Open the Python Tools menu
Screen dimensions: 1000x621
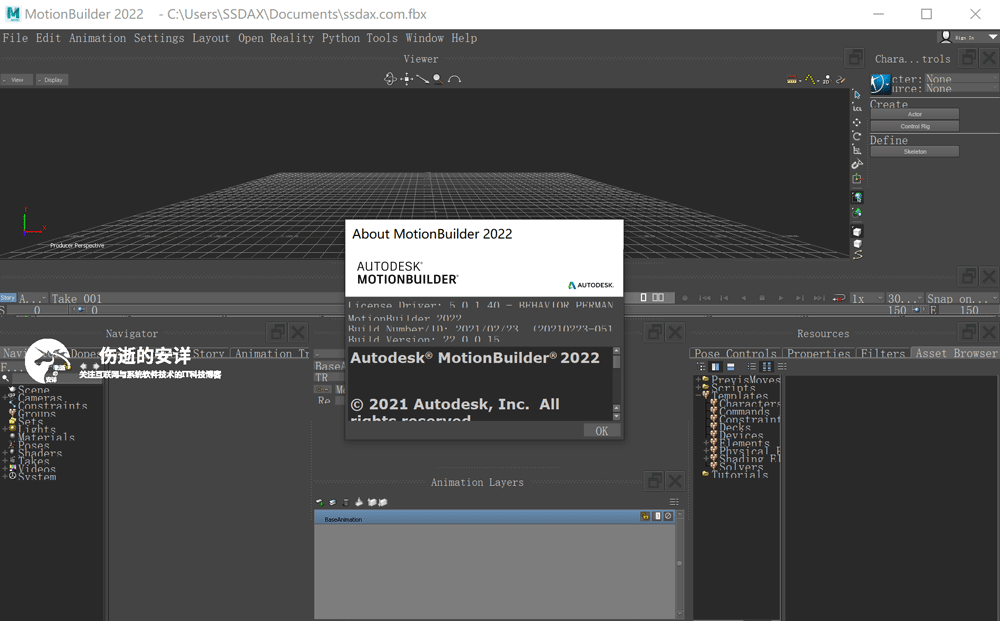pos(360,38)
